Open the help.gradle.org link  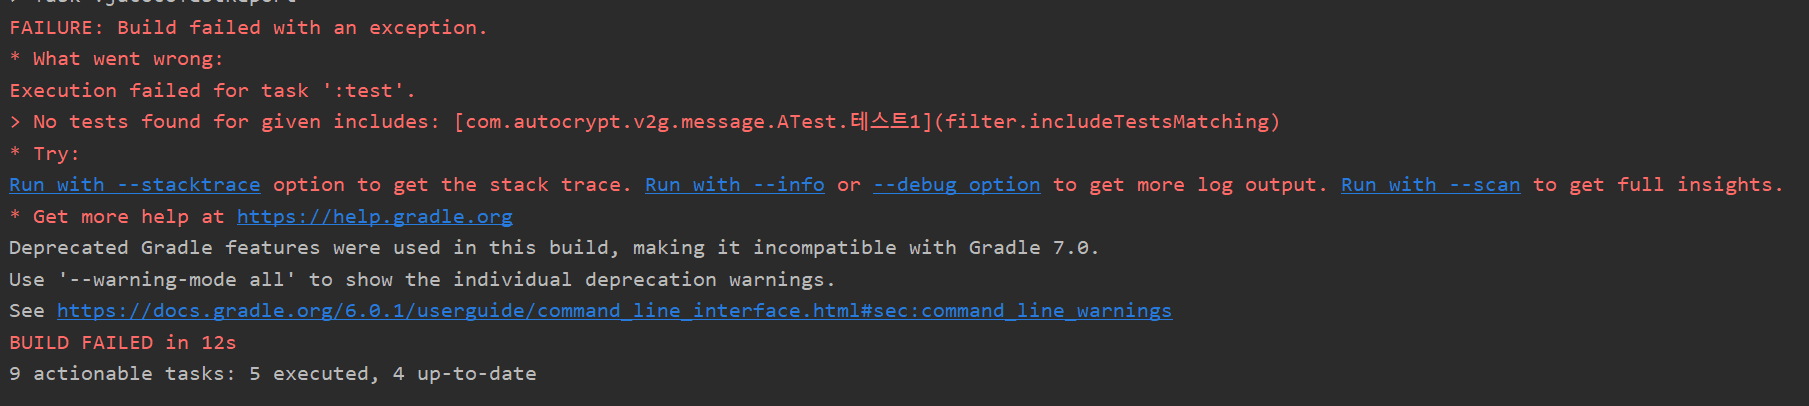[374, 217]
